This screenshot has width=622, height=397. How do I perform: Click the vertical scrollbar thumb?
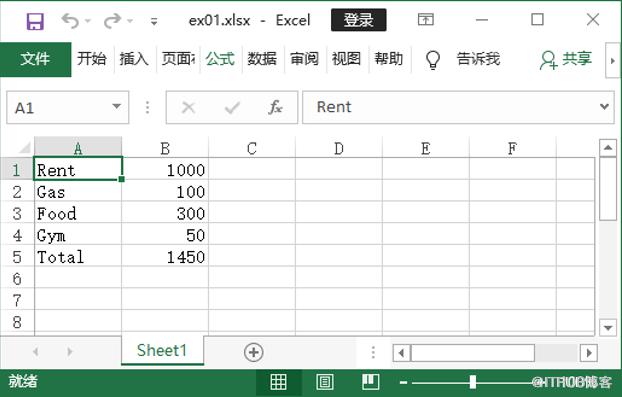[x=608, y=188]
